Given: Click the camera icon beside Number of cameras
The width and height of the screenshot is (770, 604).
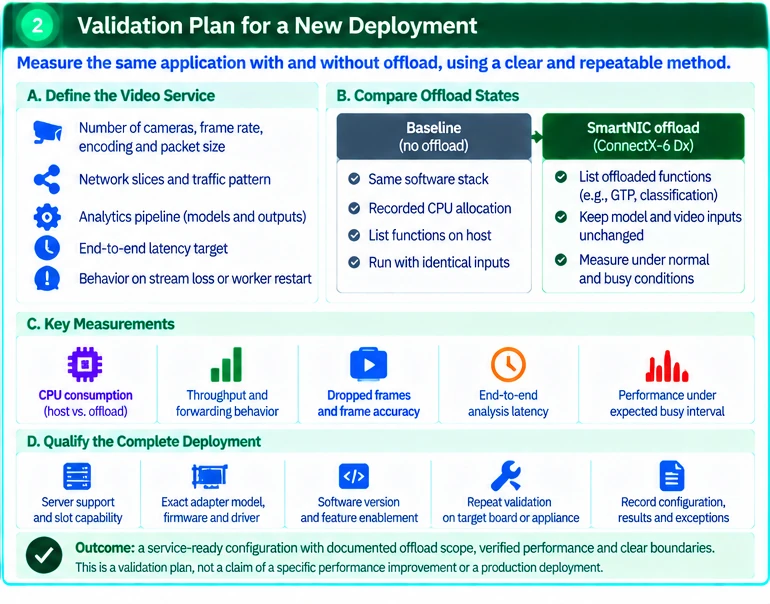Looking at the screenshot, I should tap(47, 132).
